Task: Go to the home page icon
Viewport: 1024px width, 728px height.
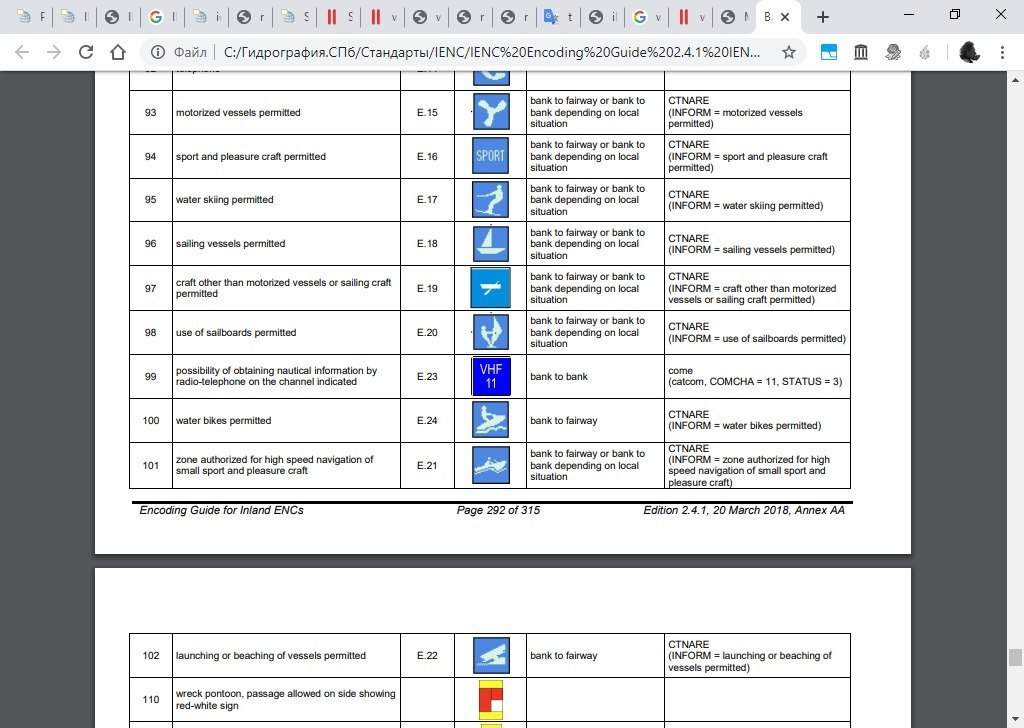Action: pos(118,52)
